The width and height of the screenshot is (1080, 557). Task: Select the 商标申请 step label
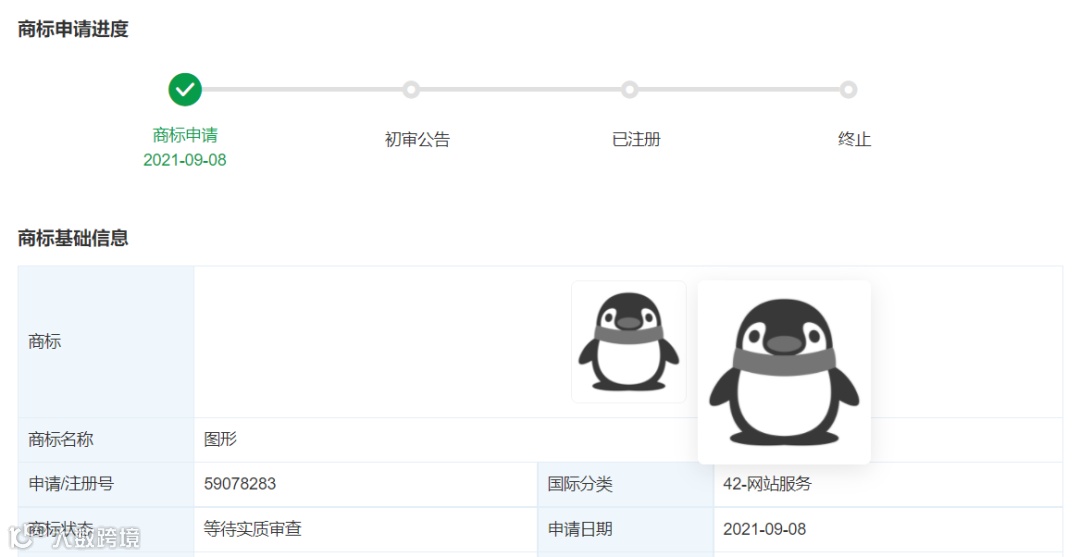185,135
